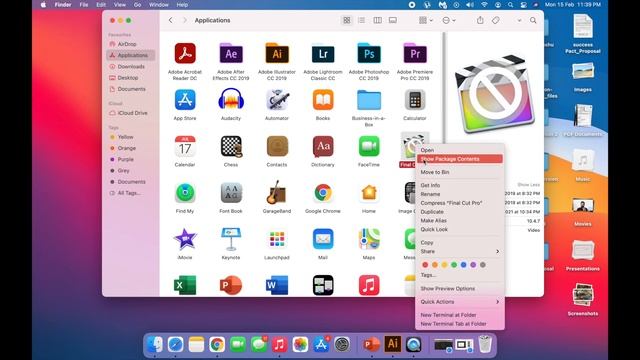The image size is (640, 360).
Task: Select the Chess app icon
Action: pyautogui.click(x=231, y=147)
